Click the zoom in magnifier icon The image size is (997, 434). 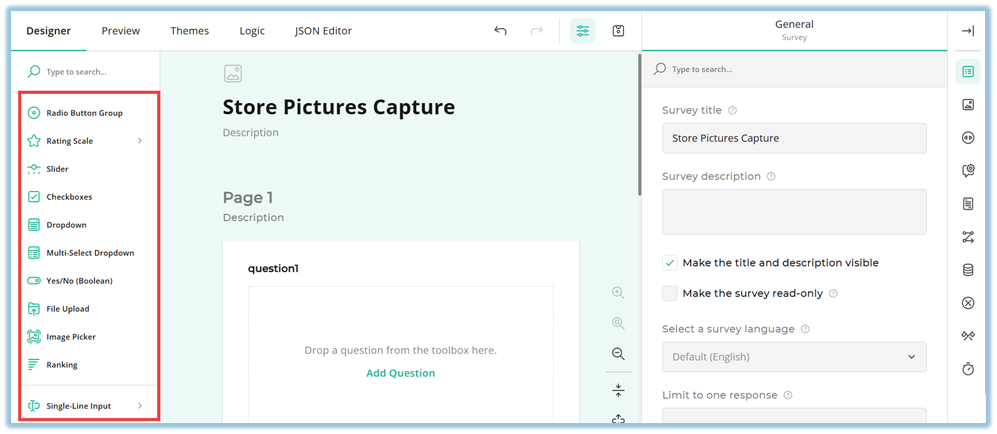pyautogui.click(x=618, y=293)
